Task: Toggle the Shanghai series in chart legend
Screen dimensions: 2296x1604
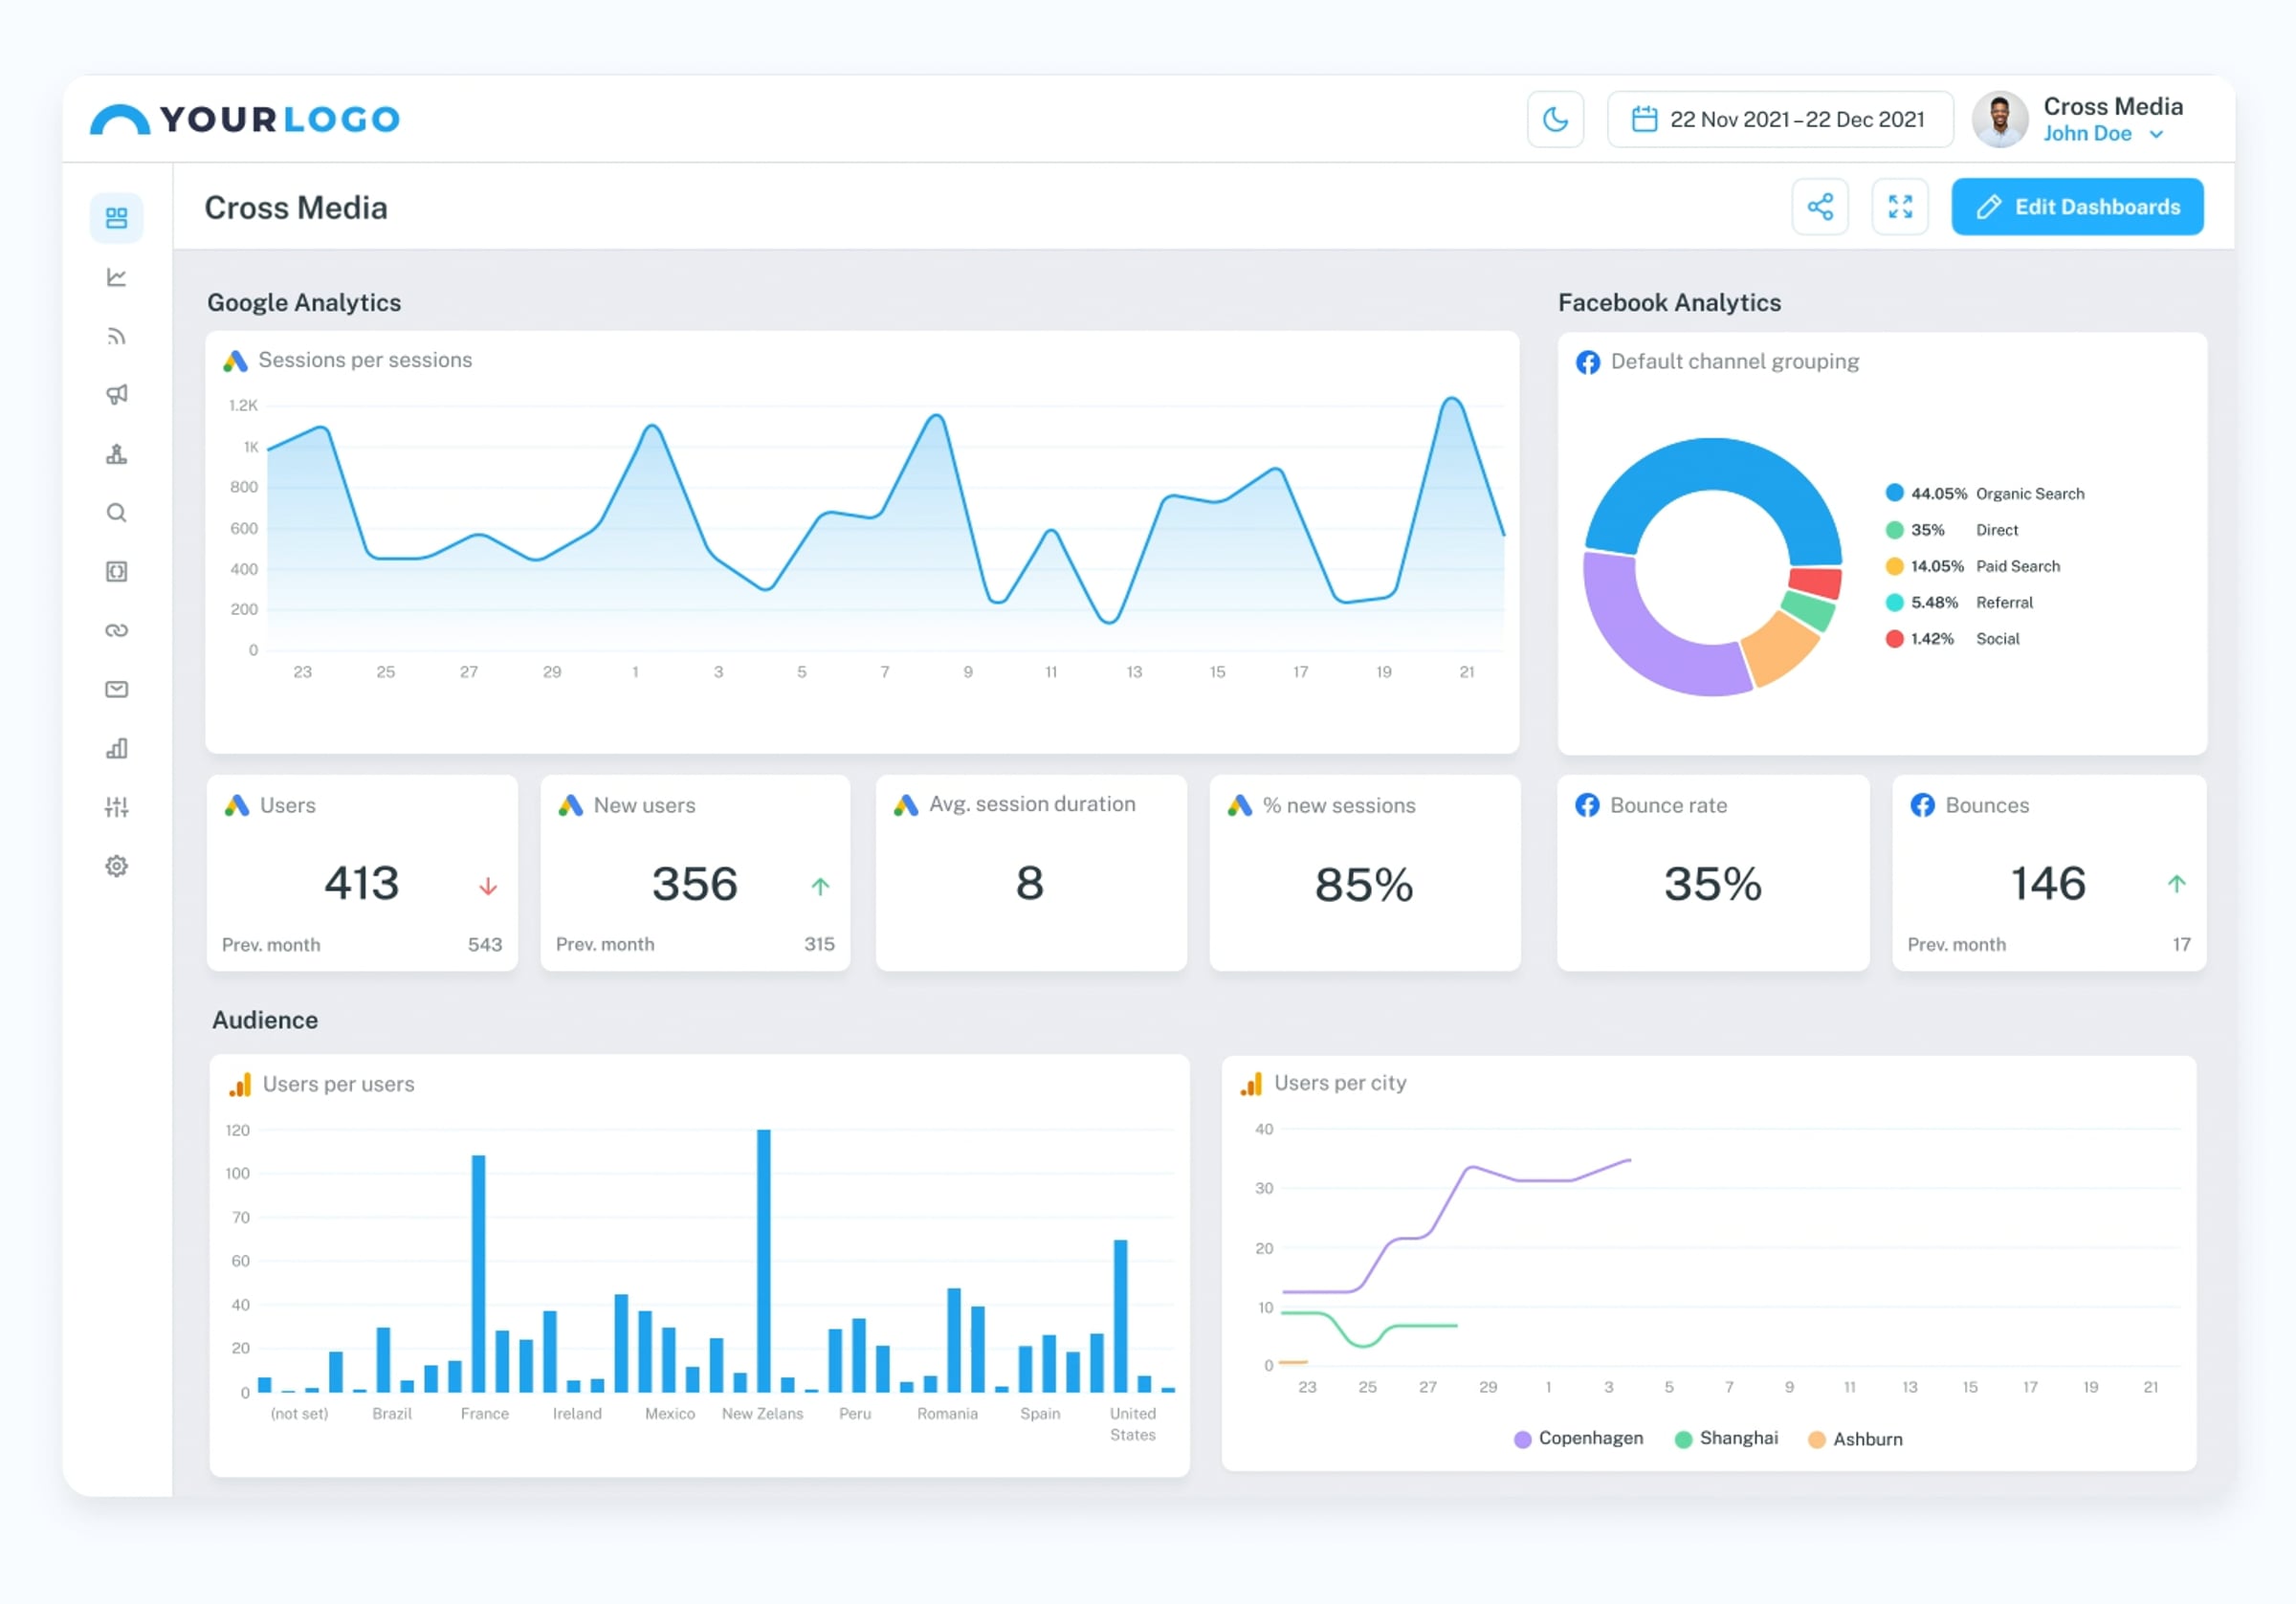Action: pyautogui.click(x=1726, y=1438)
